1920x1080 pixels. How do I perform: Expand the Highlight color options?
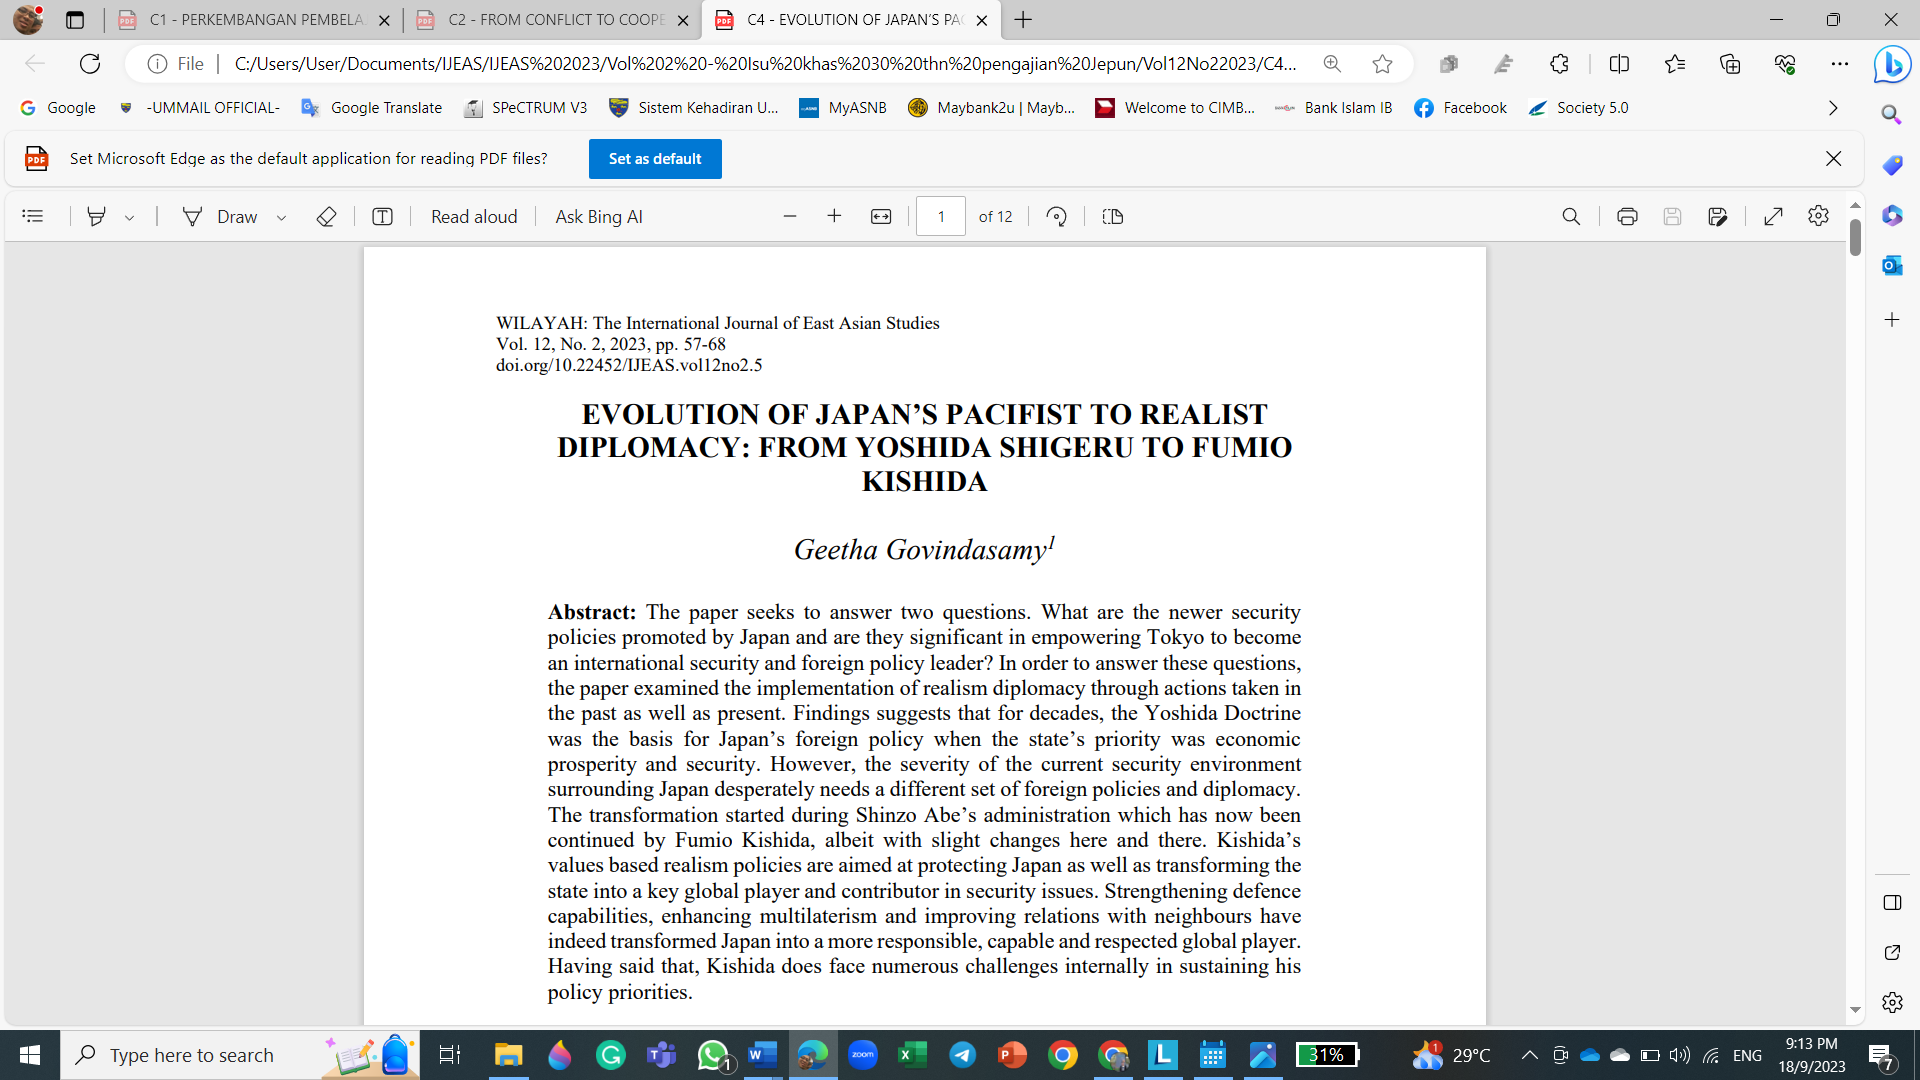pyautogui.click(x=130, y=217)
